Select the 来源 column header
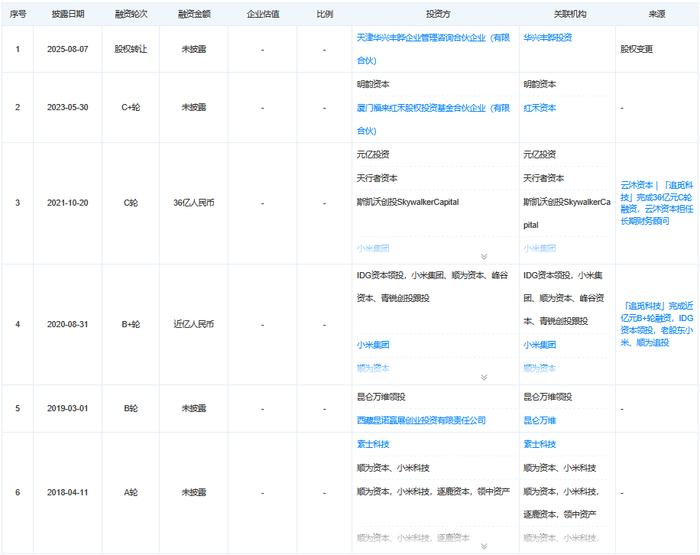 coord(657,14)
